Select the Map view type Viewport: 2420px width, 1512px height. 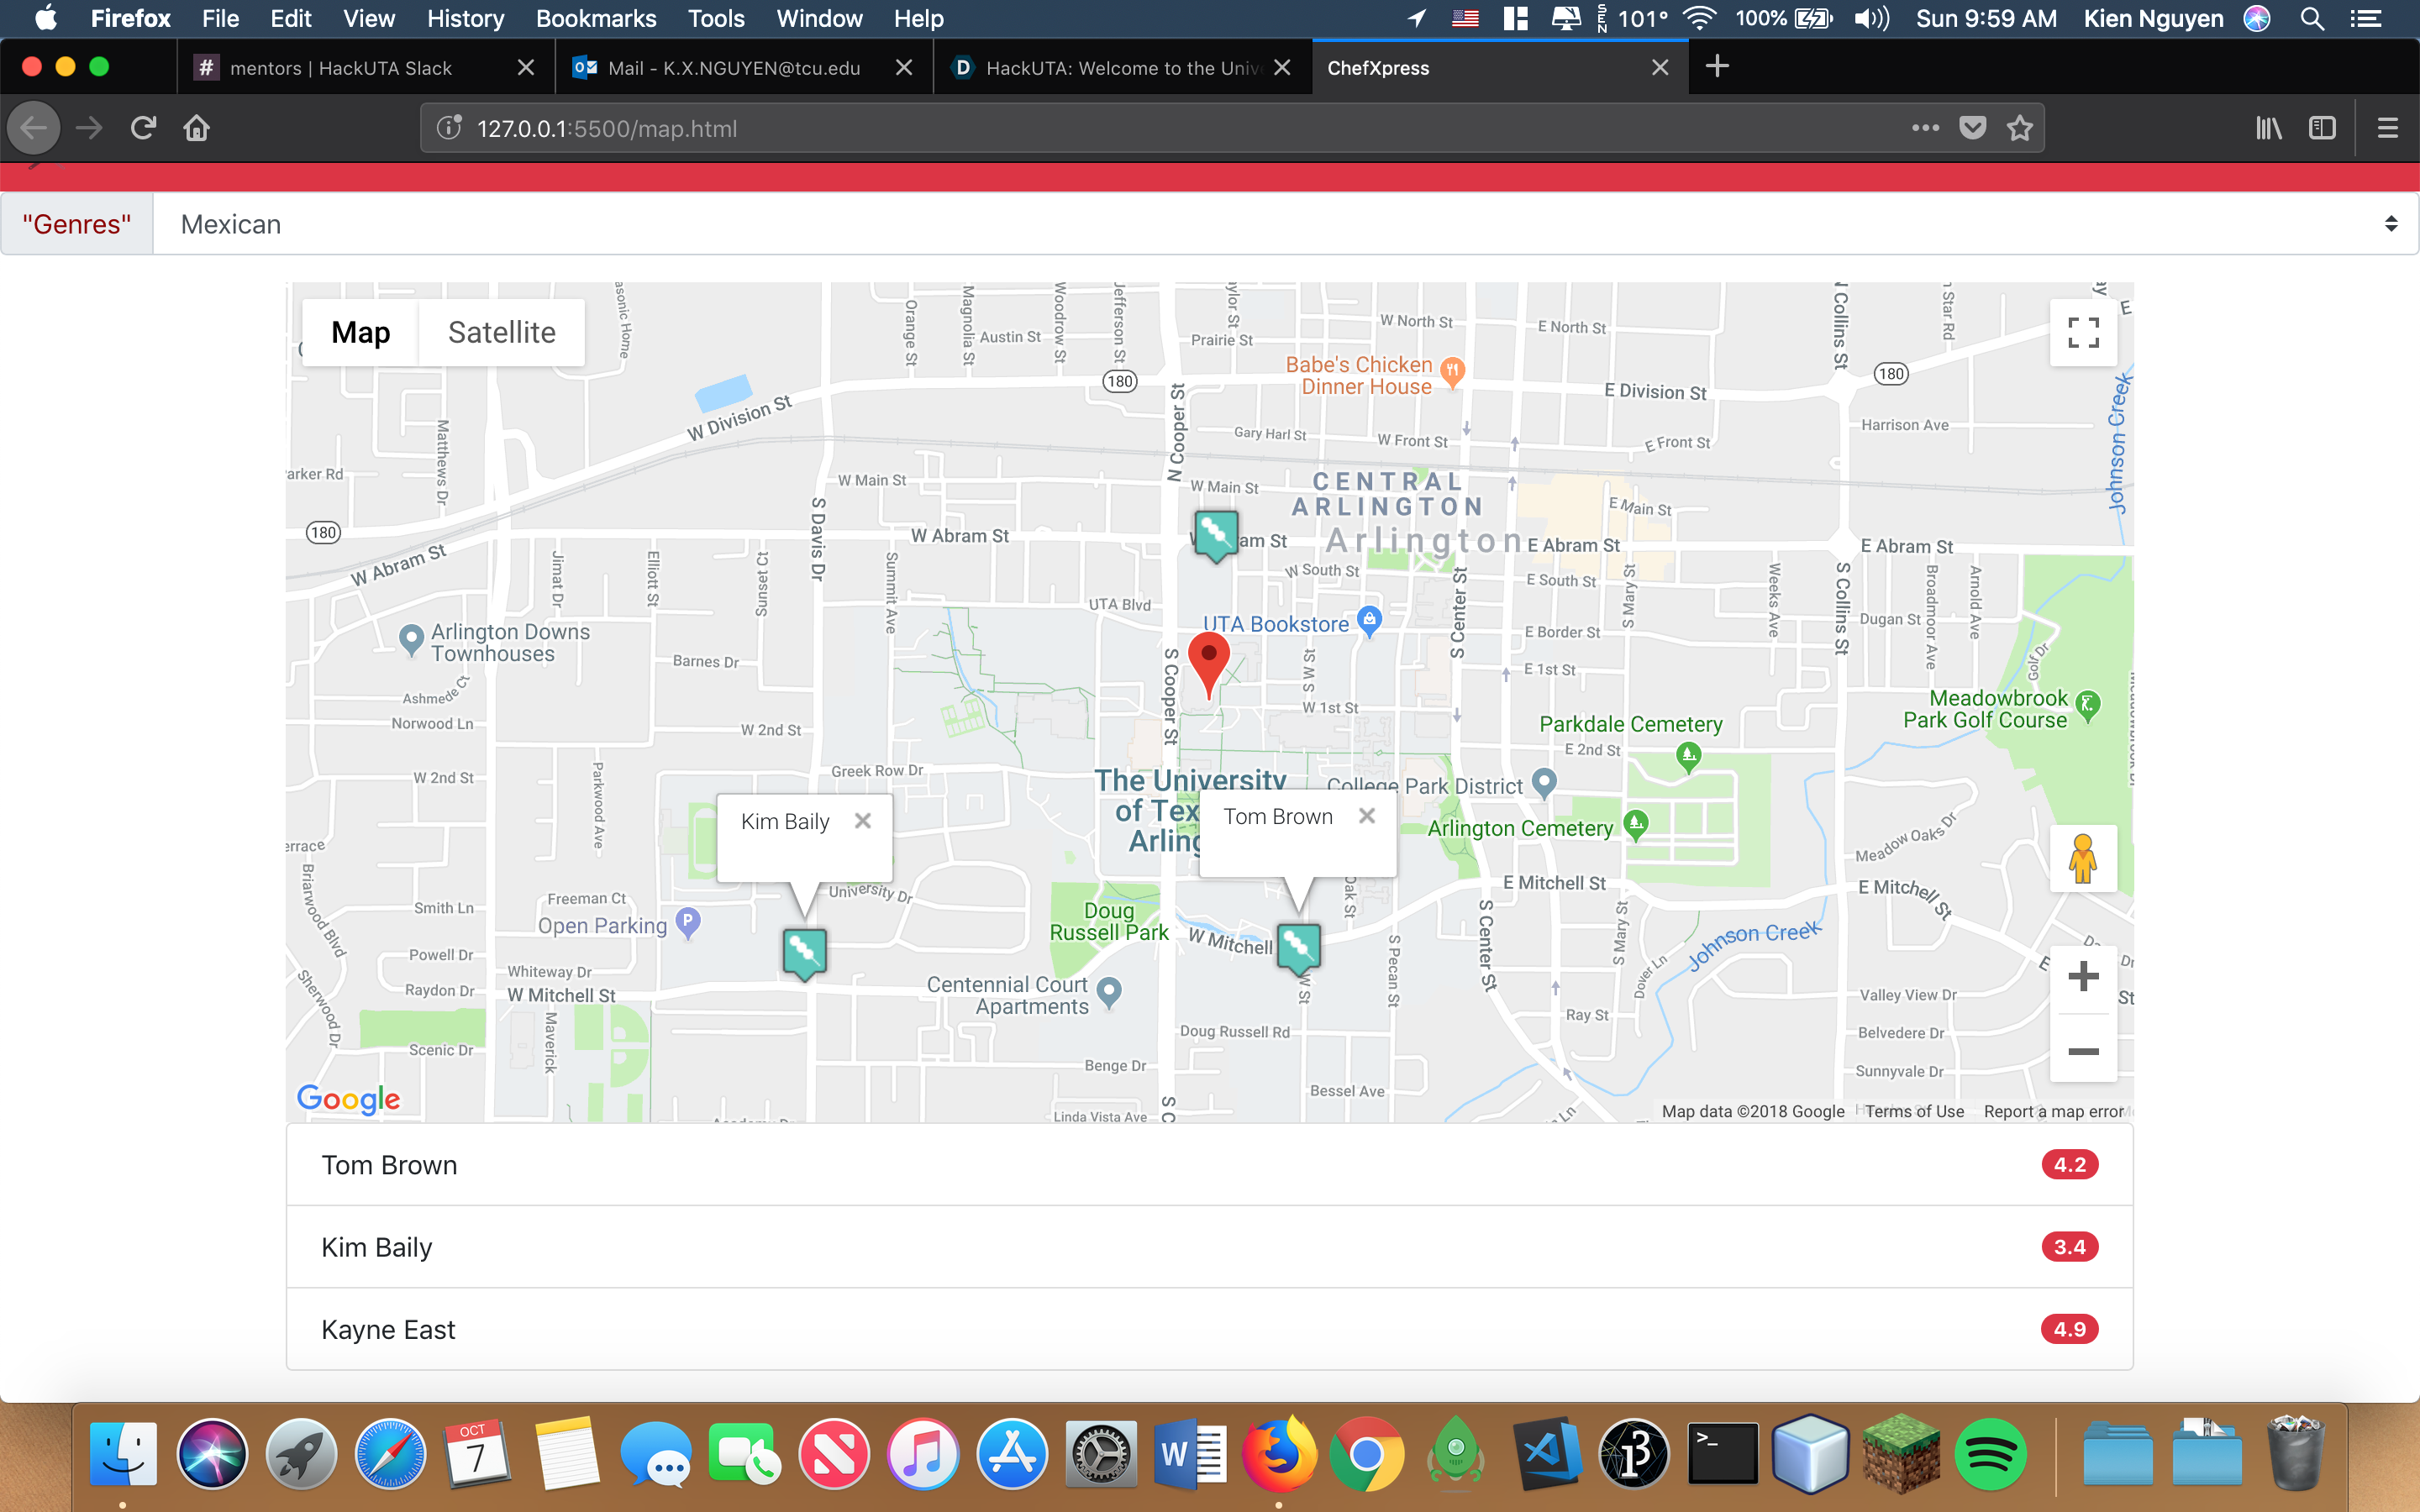tap(360, 332)
